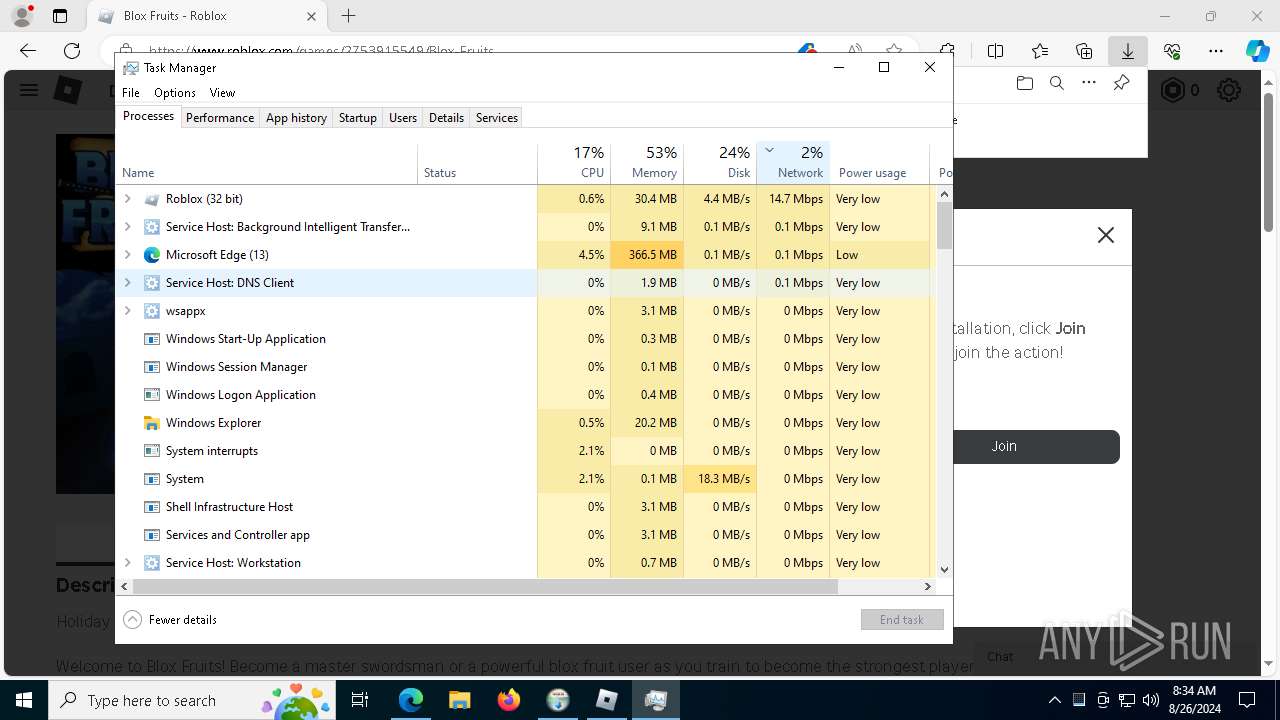
Task: Open File Explorer from the taskbar
Action: [459, 700]
